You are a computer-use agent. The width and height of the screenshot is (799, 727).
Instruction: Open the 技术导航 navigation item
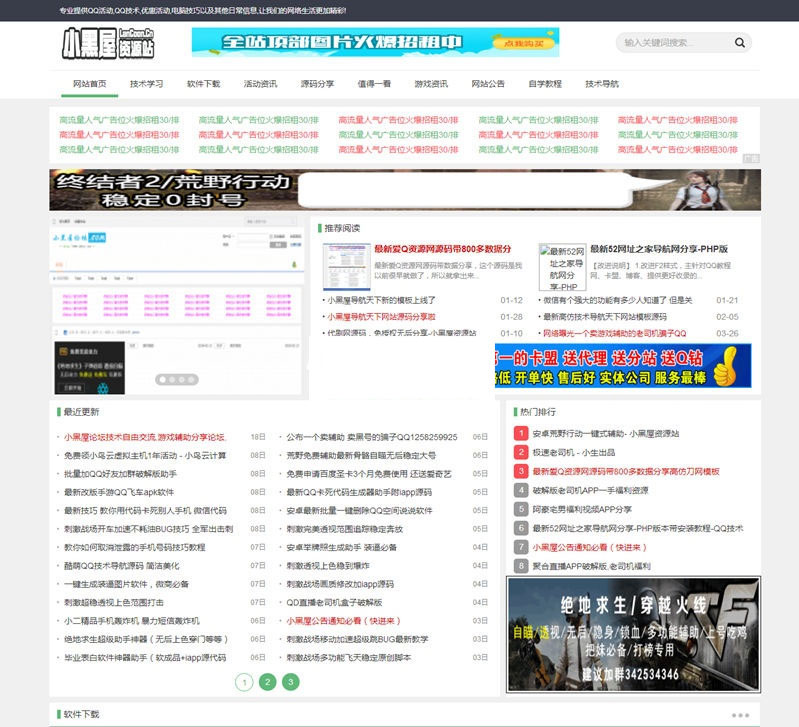click(602, 84)
